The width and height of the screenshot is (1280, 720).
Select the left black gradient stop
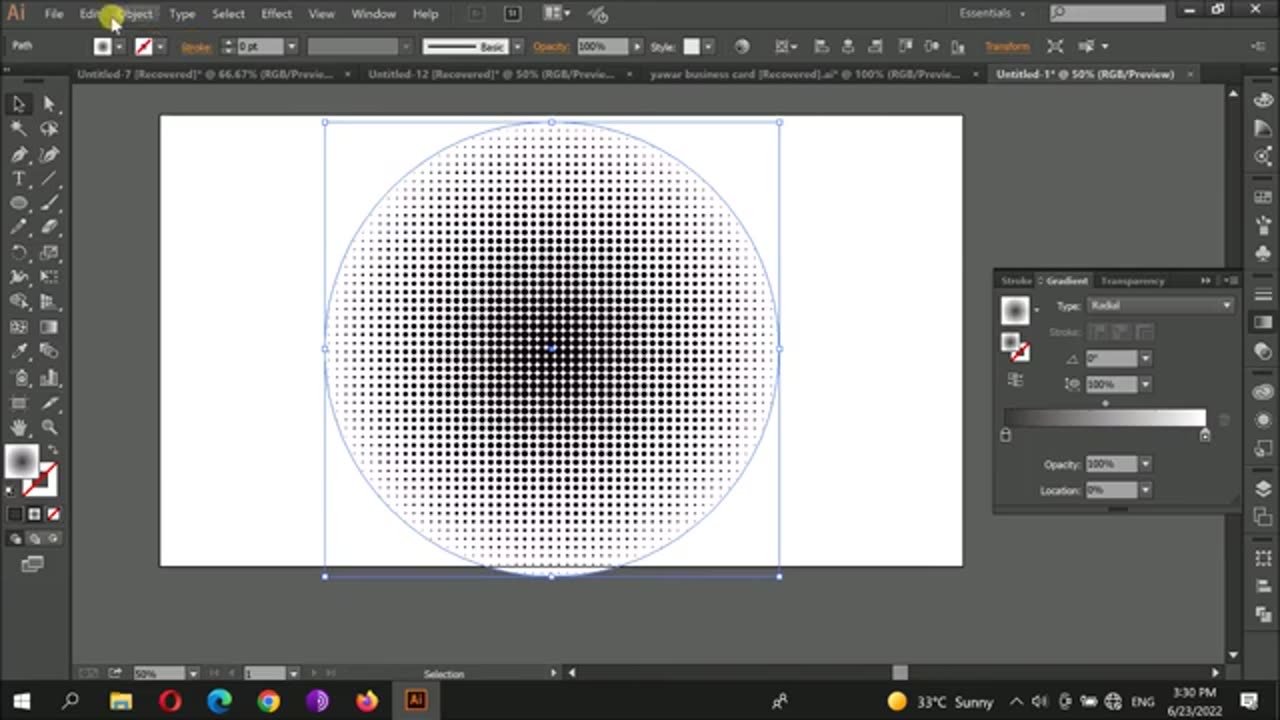pos(1006,435)
